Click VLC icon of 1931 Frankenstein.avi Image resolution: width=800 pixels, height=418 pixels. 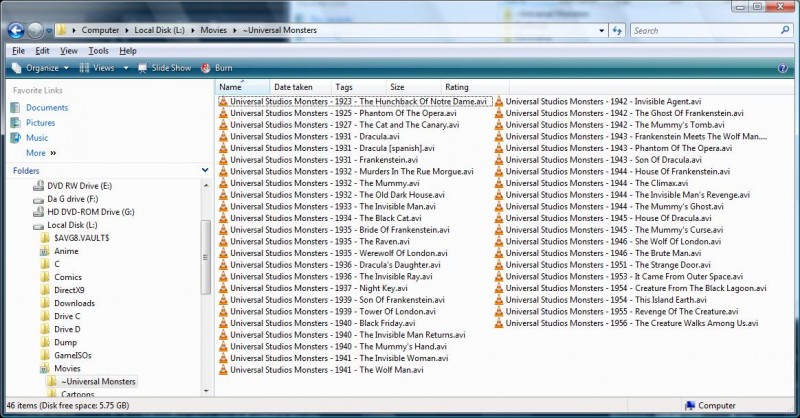pos(223,160)
